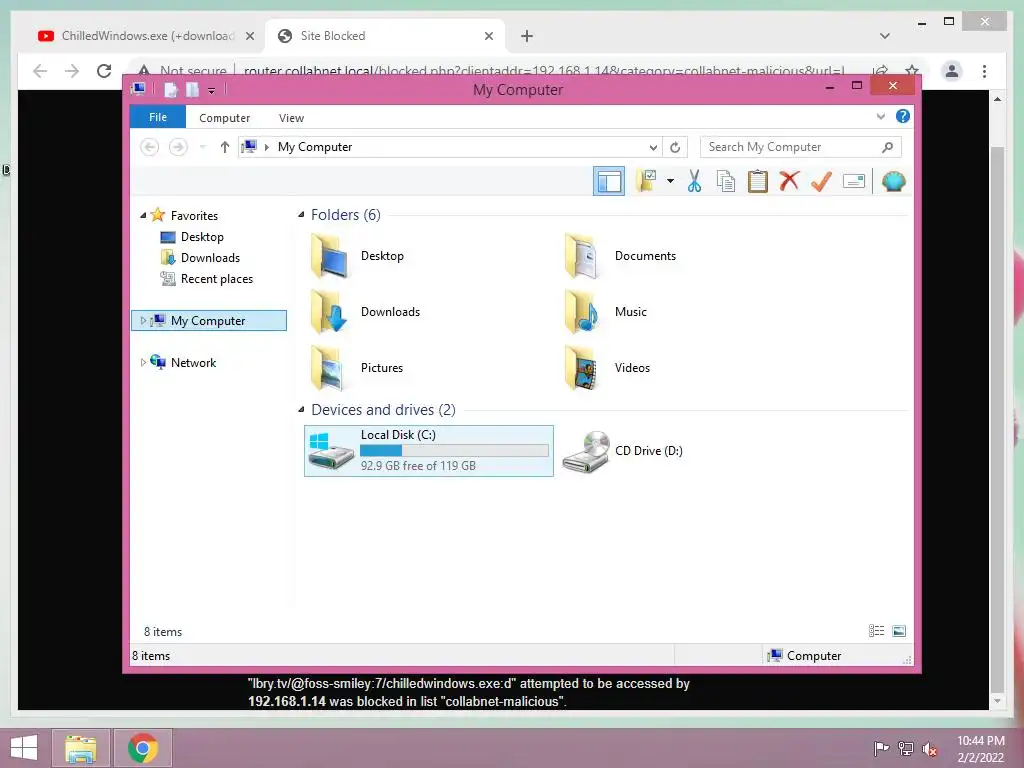The image size is (1024, 768).
Task: Click the muted volume tray icon
Action: pos(929,749)
